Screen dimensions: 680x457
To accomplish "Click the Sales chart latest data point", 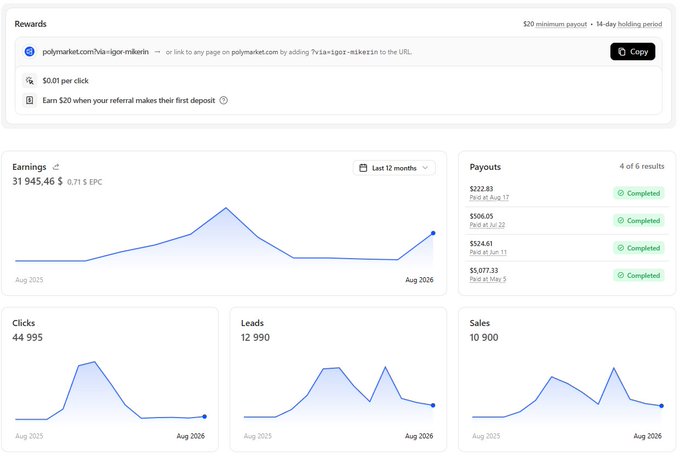I will (x=661, y=406).
